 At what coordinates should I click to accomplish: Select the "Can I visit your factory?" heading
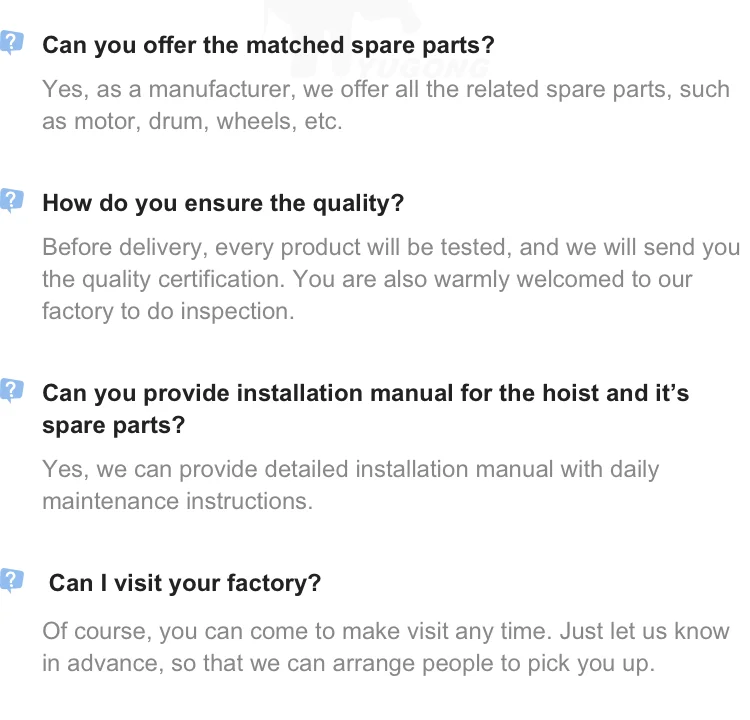point(185,583)
